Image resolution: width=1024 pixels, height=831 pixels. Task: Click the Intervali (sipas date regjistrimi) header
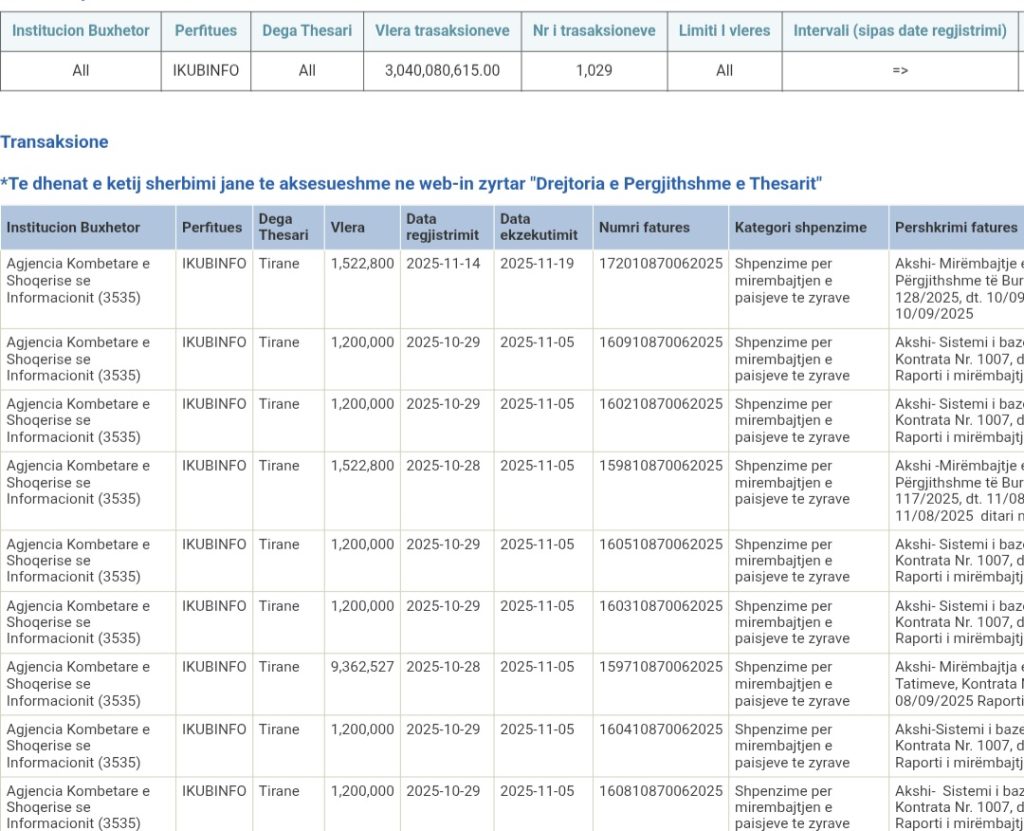click(900, 30)
